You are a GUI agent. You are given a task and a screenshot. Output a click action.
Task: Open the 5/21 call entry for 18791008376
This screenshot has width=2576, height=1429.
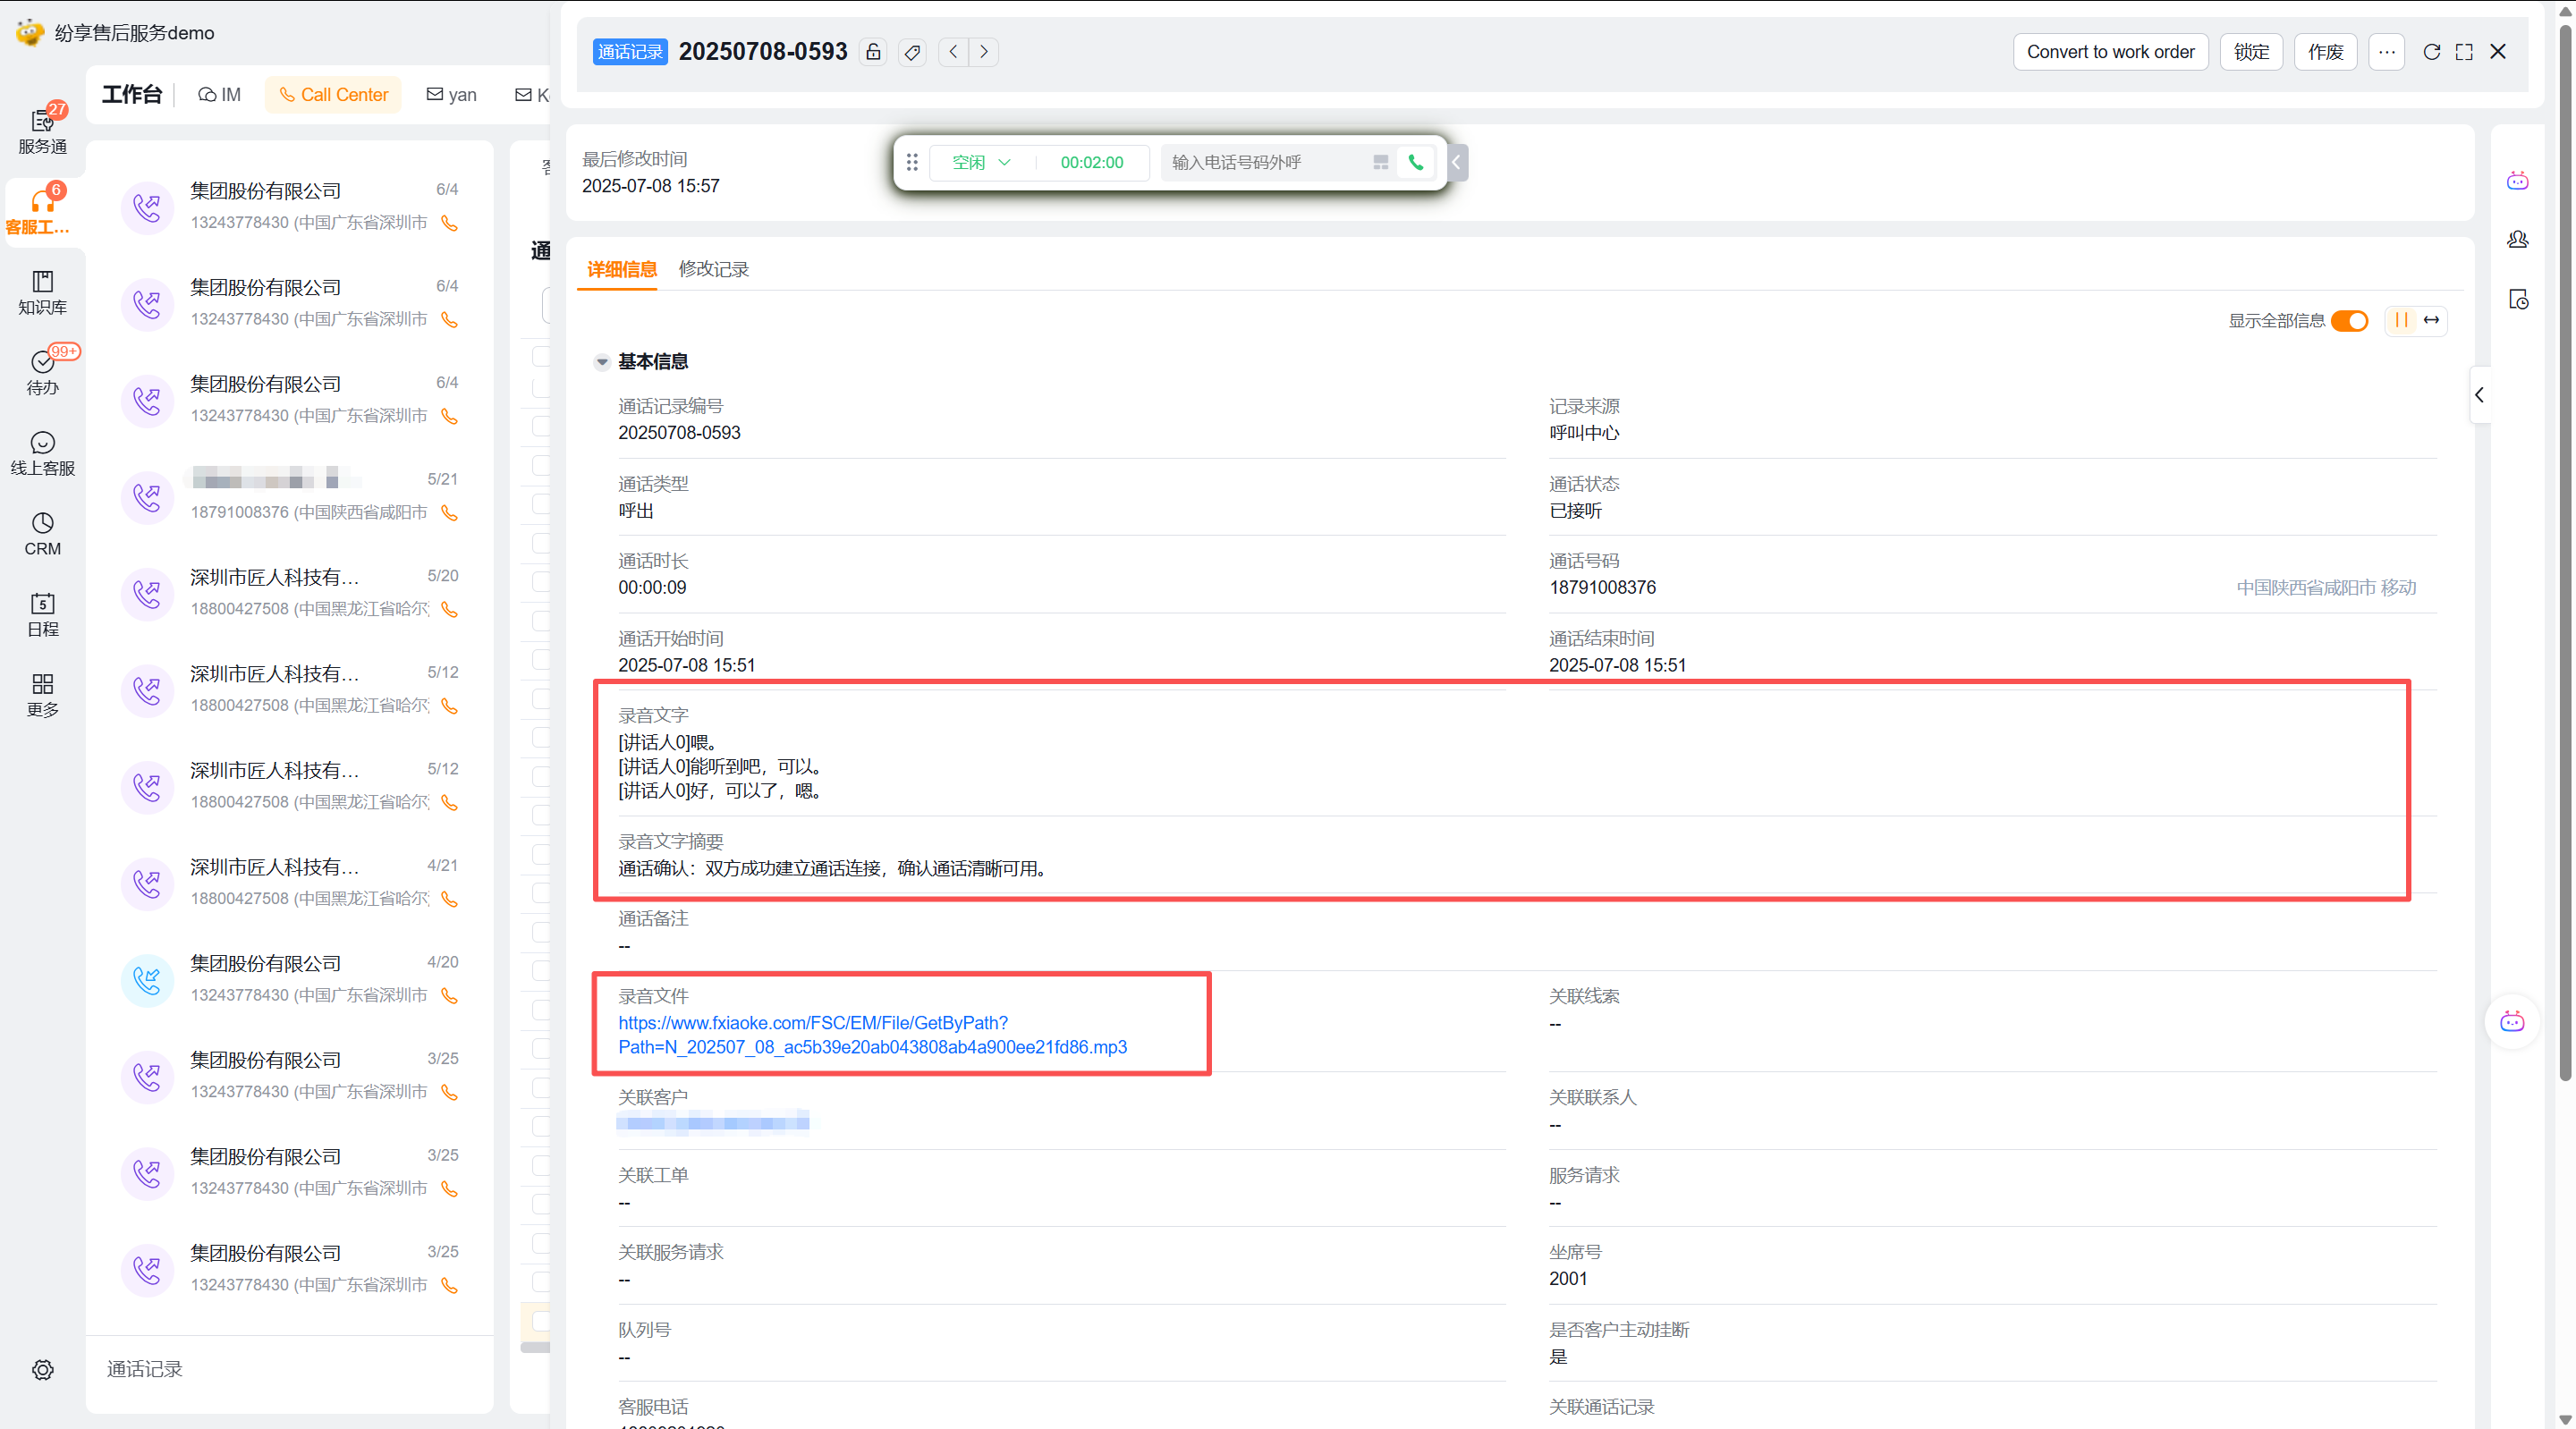pos(290,497)
